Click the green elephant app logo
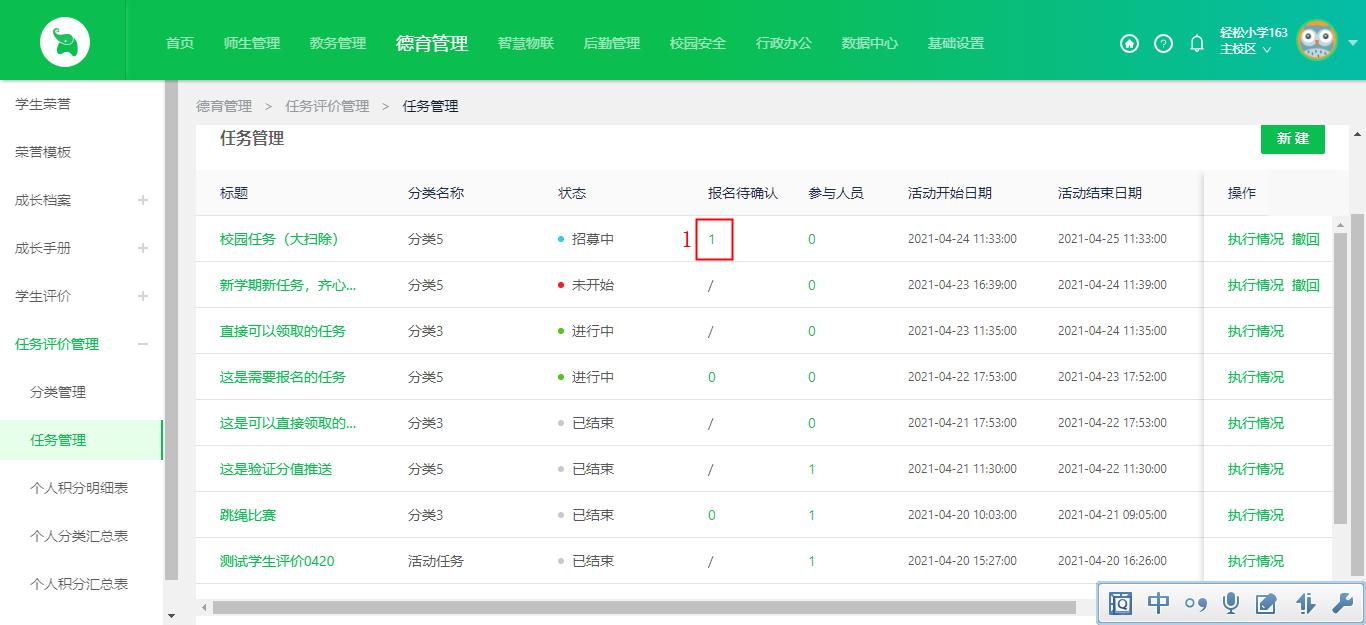The width and height of the screenshot is (1366, 625). pyautogui.click(x=64, y=41)
